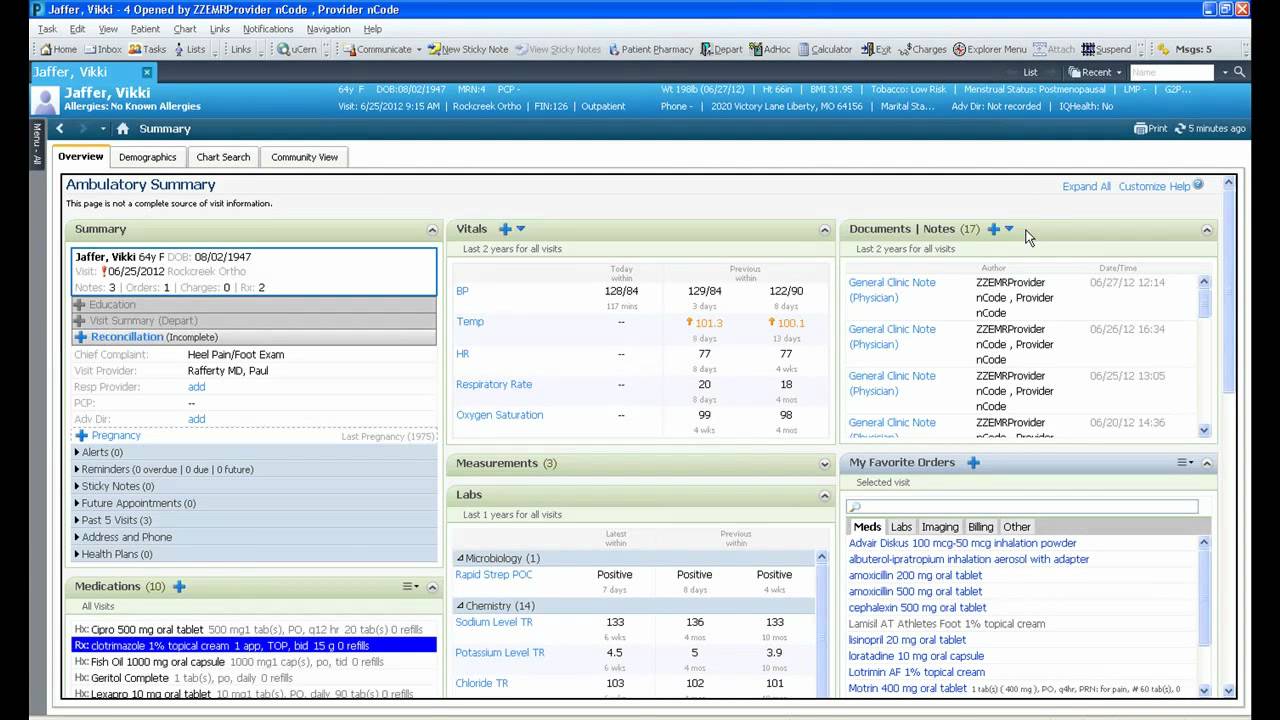This screenshot has height=720, width=1280.
Task: Open the Documents dropdown arrow
Action: coord(1009,229)
